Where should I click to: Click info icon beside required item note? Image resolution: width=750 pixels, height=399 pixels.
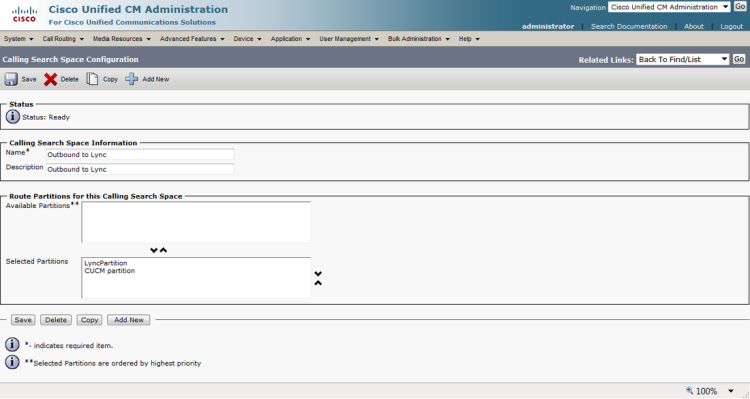tap(12, 344)
